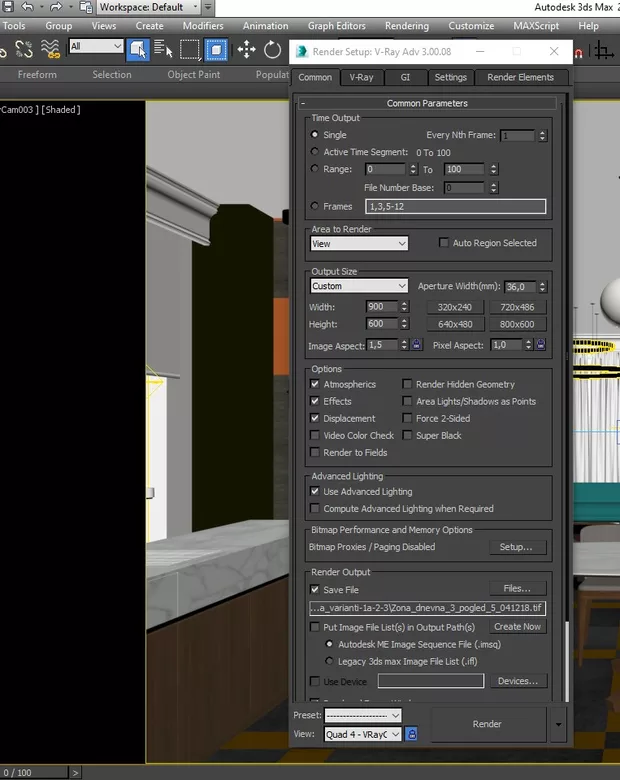Switch to the V-Ray tab
This screenshot has height=780, width=620.
tap(361, 77)
